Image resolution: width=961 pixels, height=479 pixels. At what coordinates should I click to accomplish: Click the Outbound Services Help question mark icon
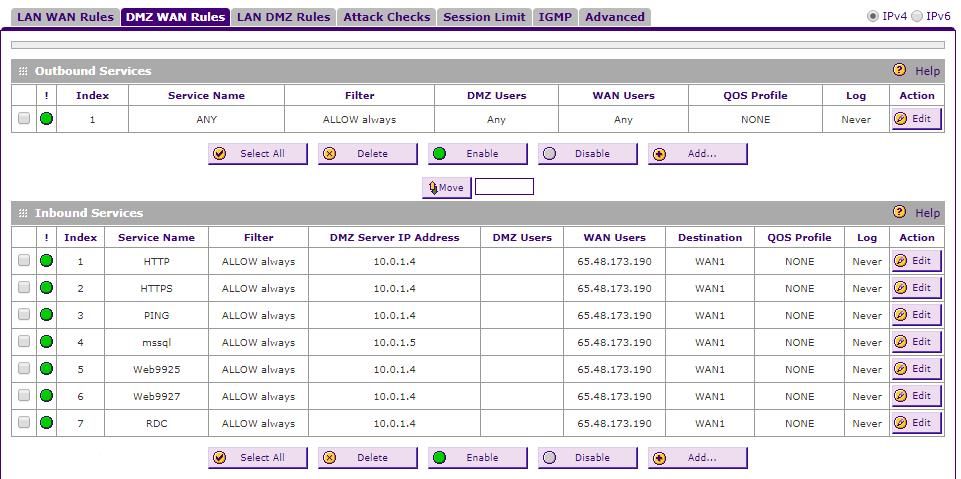[899, 71]
